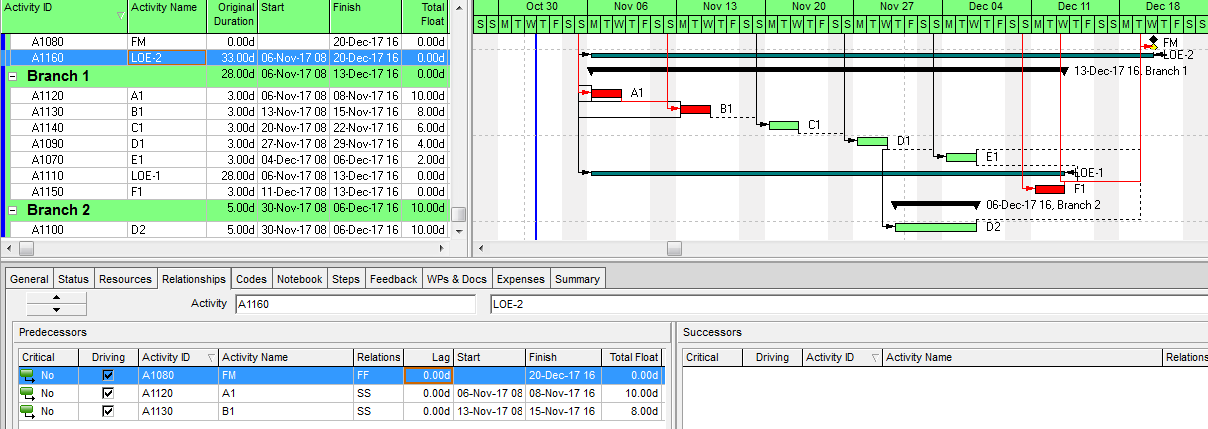Click the Gantt chart horizontal scrollbar thumb
The height and width of the screenshot is (429, 1208).
(674, 247)
